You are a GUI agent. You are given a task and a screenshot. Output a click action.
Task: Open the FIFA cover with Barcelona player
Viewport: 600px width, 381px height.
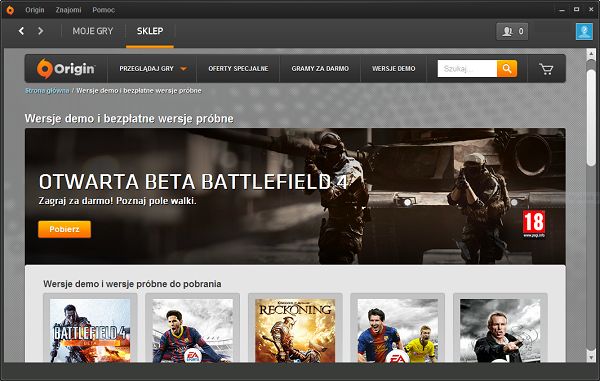click(192, 331)
